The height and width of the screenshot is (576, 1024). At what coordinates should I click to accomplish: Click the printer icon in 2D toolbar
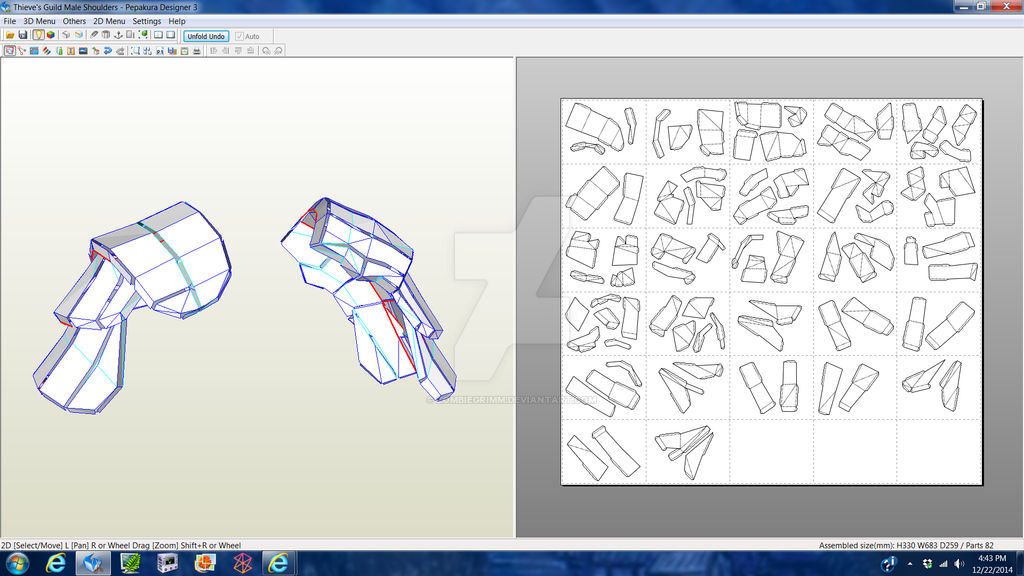(197, 51)
